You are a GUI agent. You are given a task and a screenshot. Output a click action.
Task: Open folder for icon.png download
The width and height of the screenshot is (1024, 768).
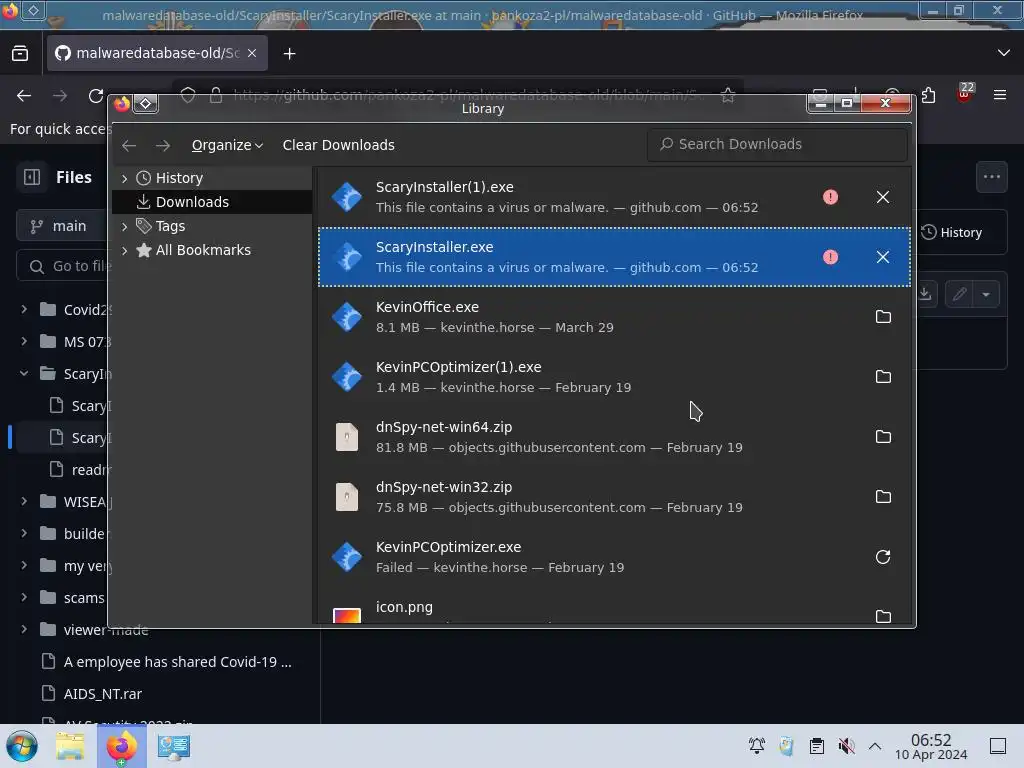click(882, 616)
